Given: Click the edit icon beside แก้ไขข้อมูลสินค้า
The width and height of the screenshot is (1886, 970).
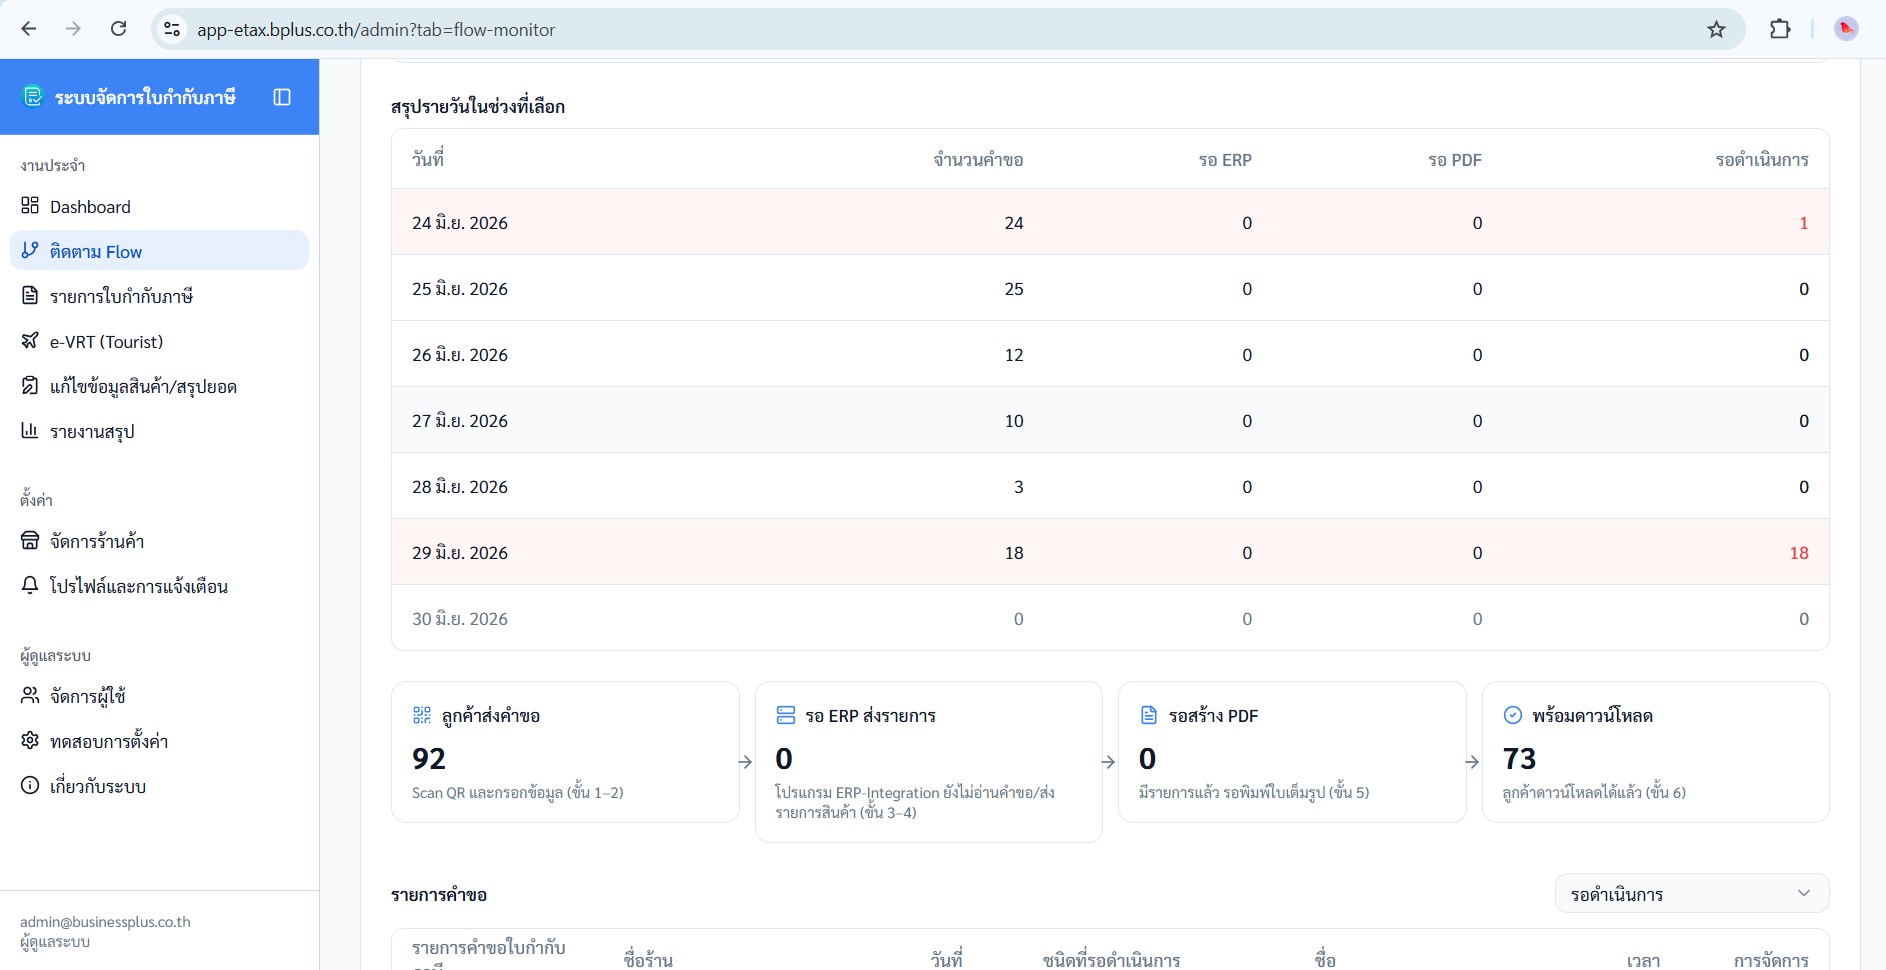Looking at the screenshot, I should pos(30,386).
